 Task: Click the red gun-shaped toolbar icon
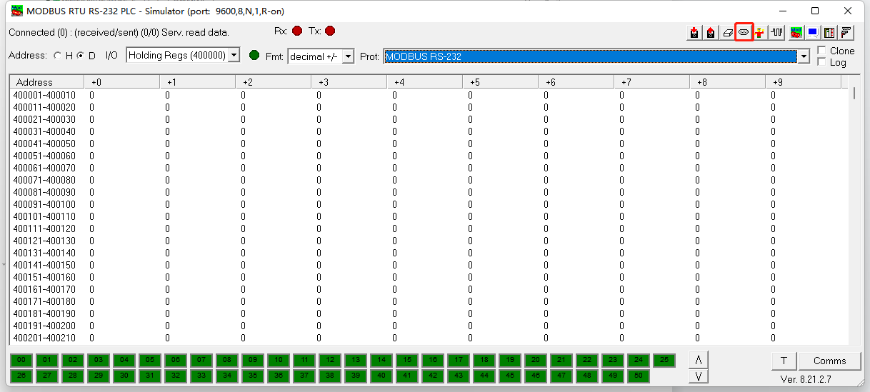pyautogui.click(x=846, y=33)
